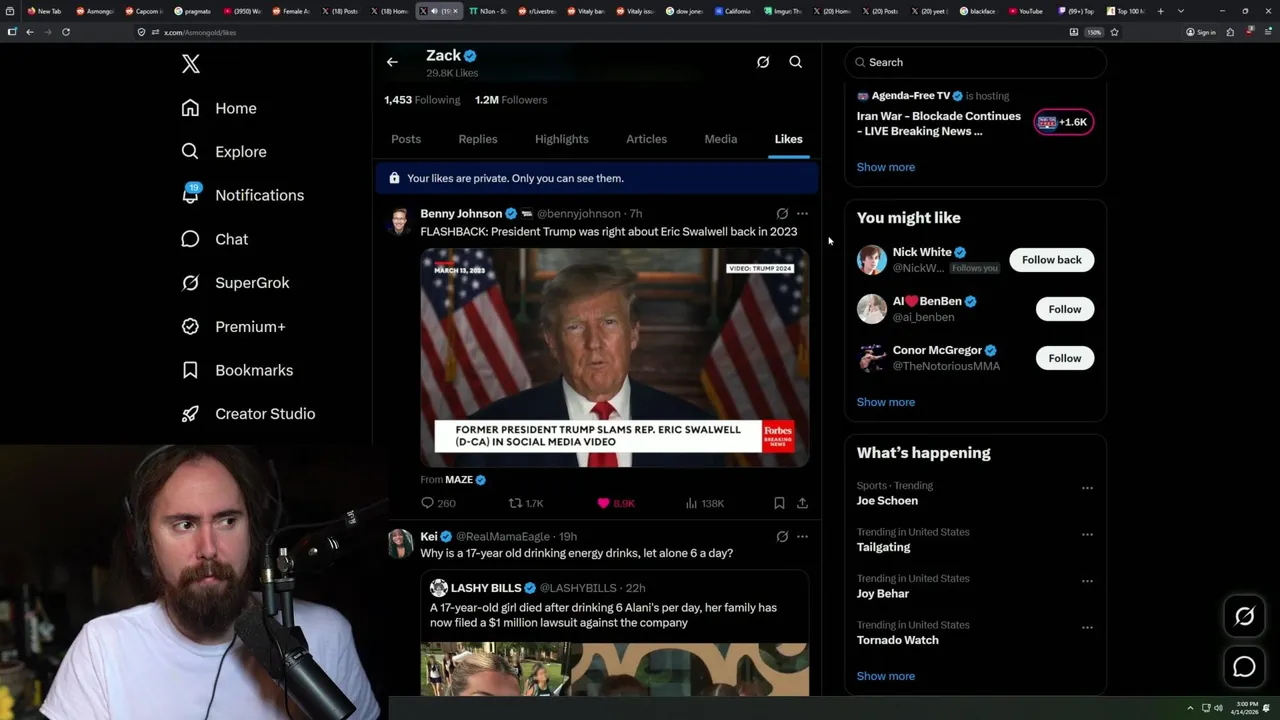This screenshot has height=720, width=1280.
Task: Open Benny Johnson's profile name link
Action: [x=461, y=214]
